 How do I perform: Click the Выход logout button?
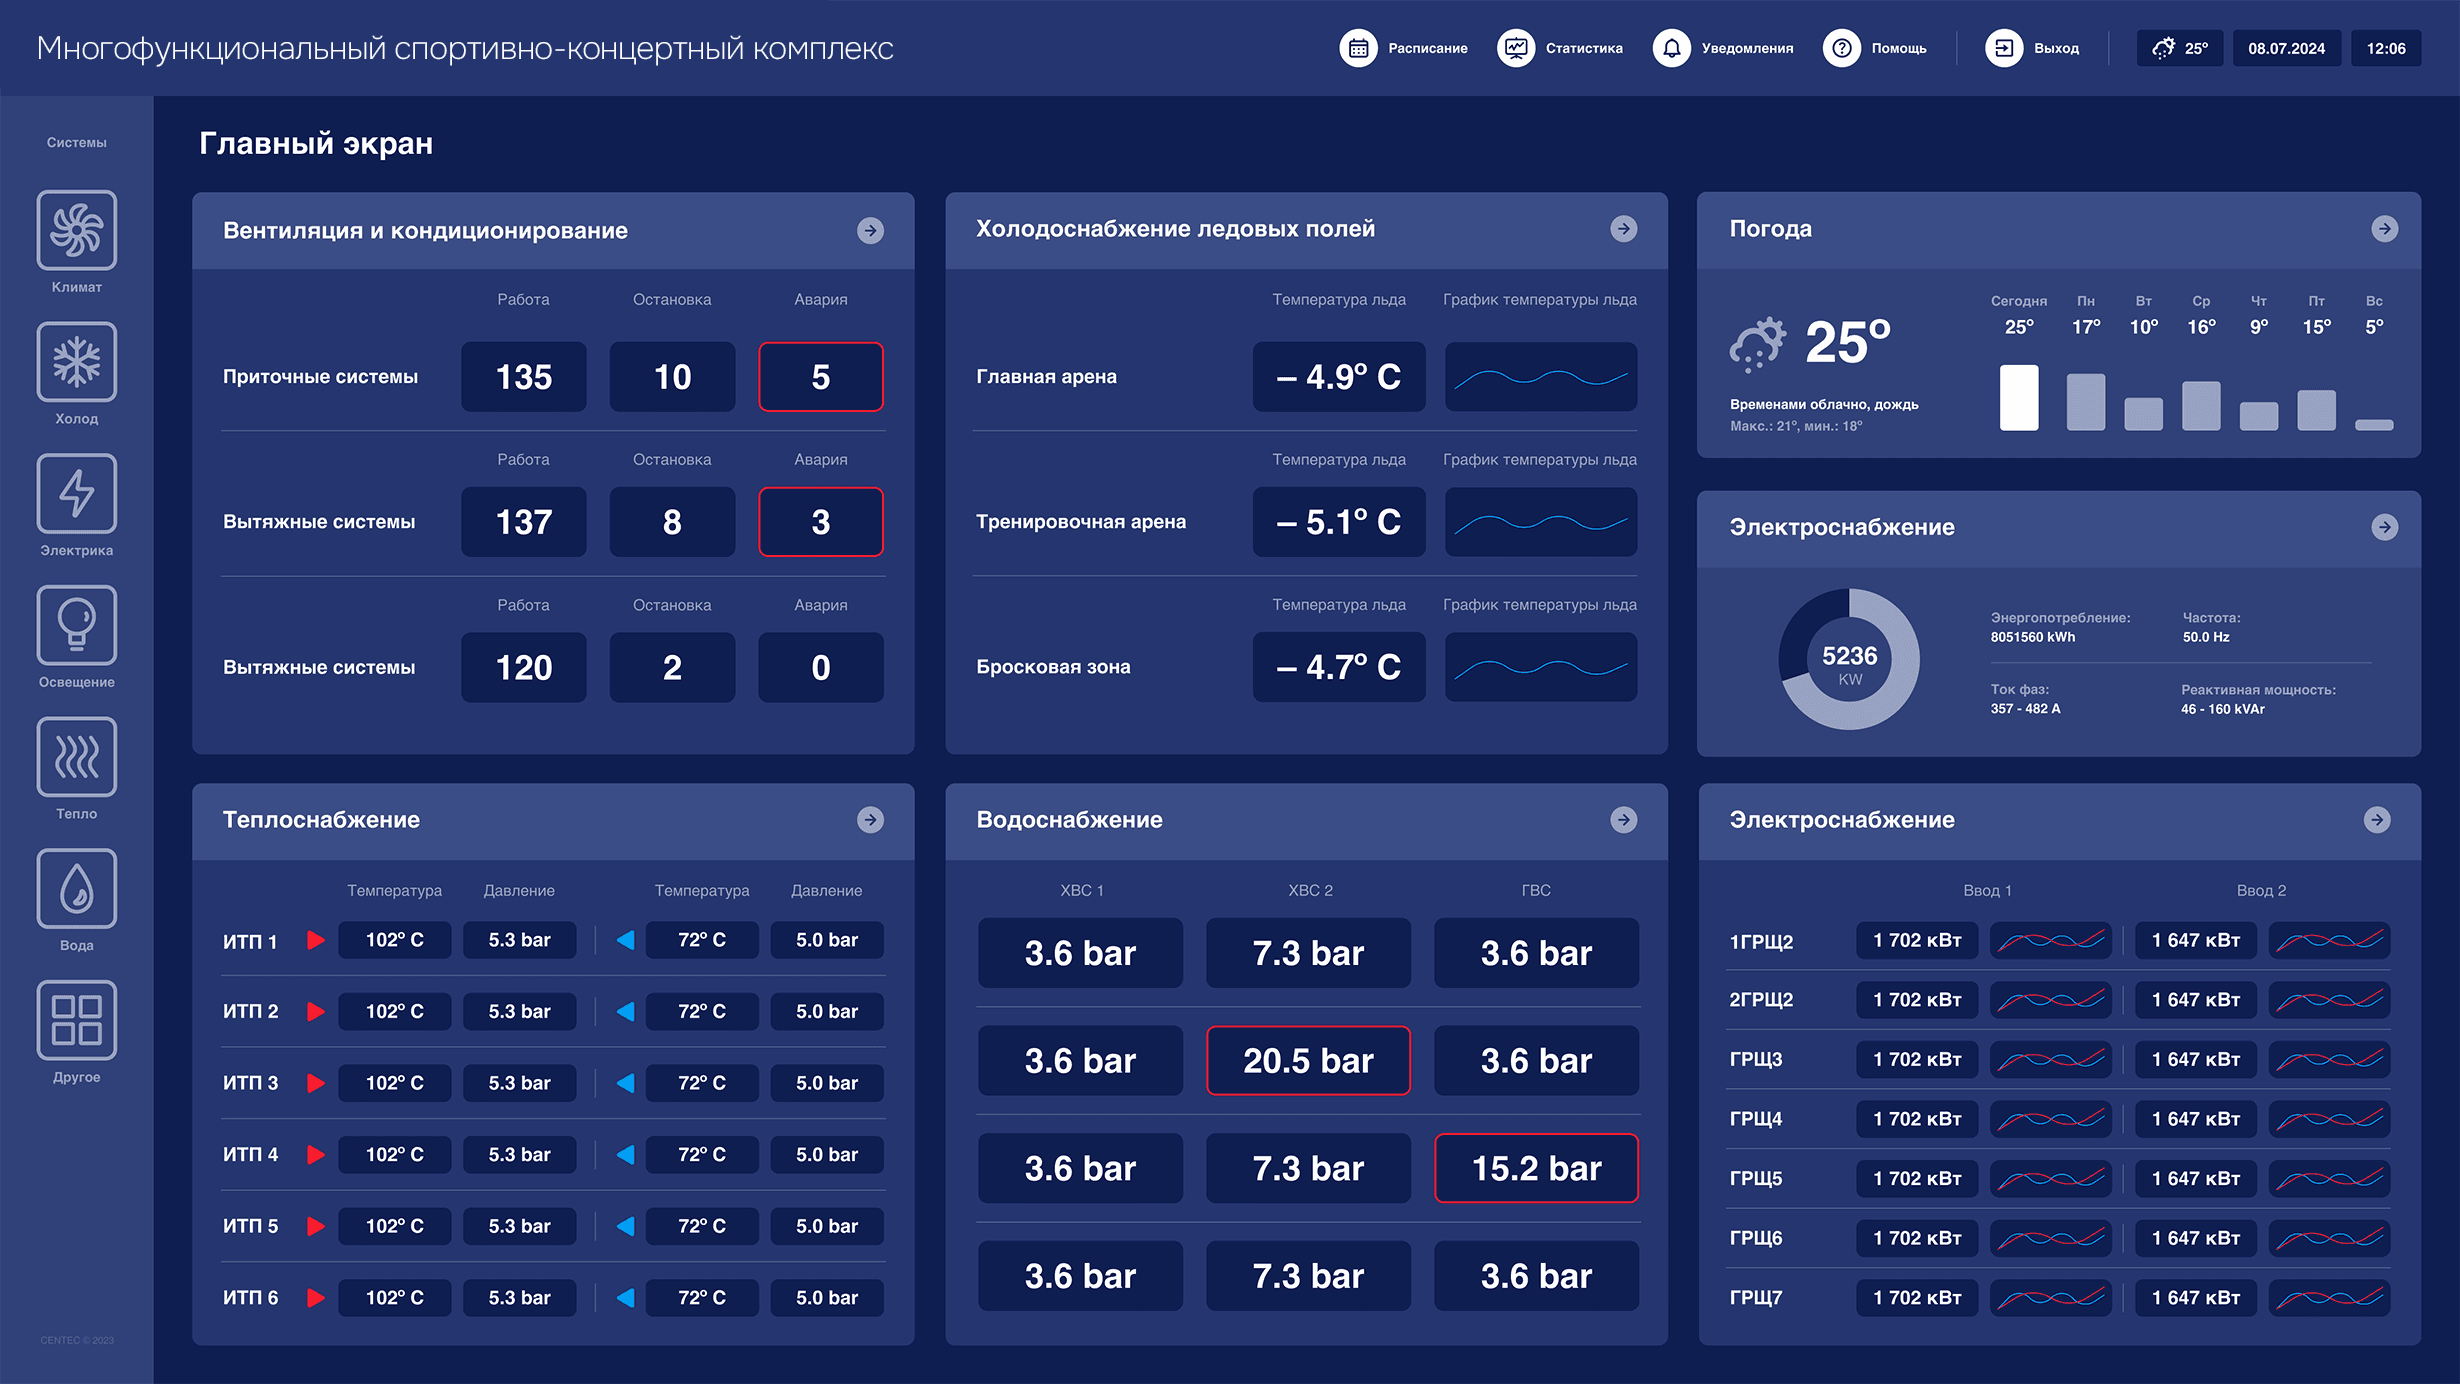point(2004,48)
